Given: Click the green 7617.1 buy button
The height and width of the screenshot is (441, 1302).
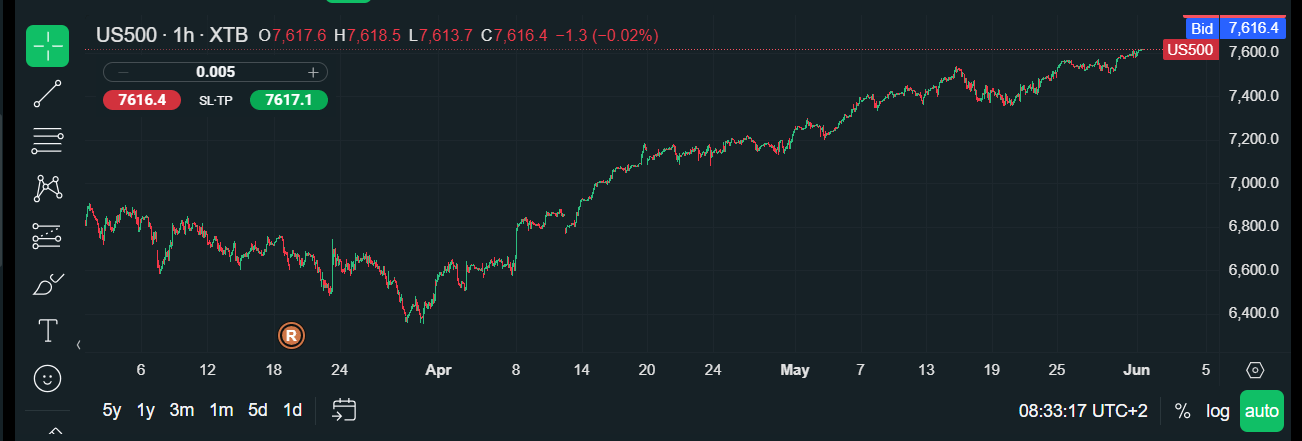Looking at the screenshot, I should pos(288,100).
